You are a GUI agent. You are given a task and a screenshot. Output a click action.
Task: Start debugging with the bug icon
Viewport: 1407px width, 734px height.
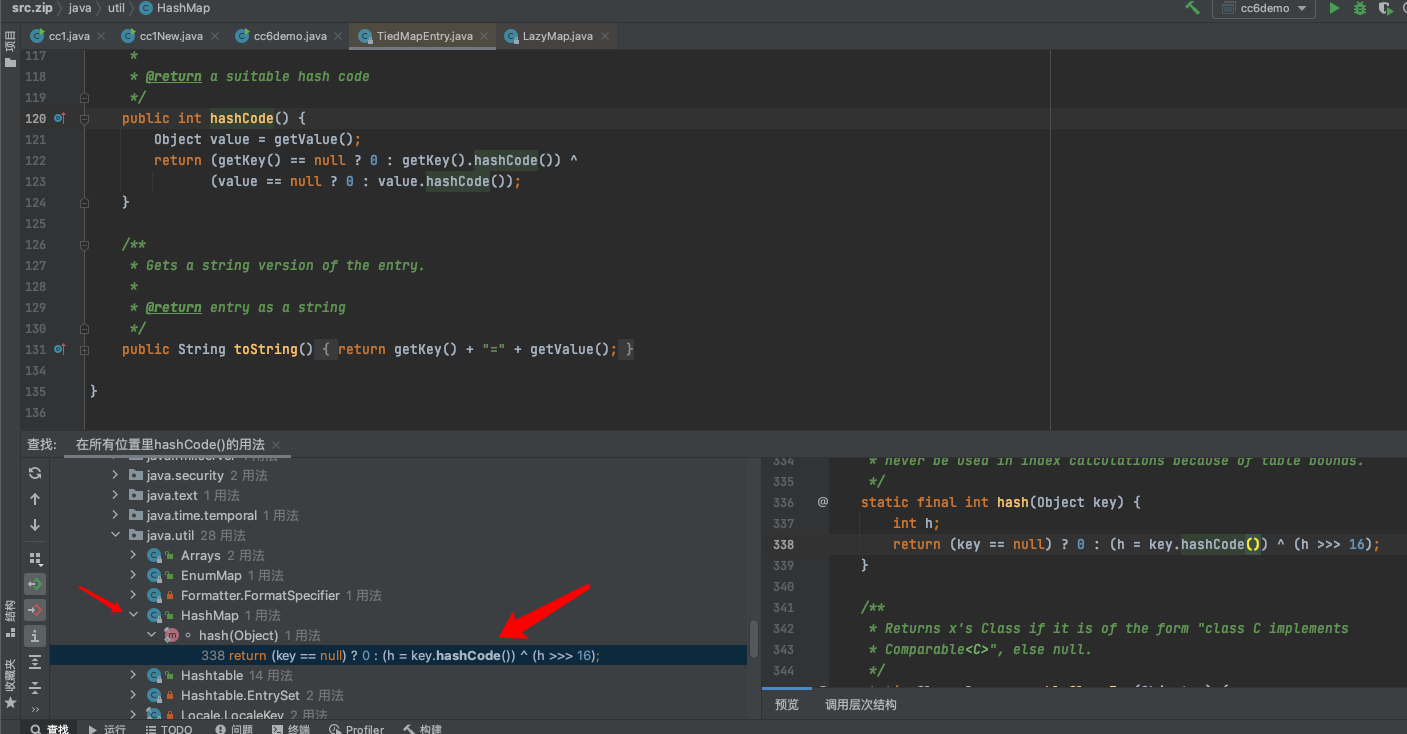pyautogui.click(x=1359, y=8)
